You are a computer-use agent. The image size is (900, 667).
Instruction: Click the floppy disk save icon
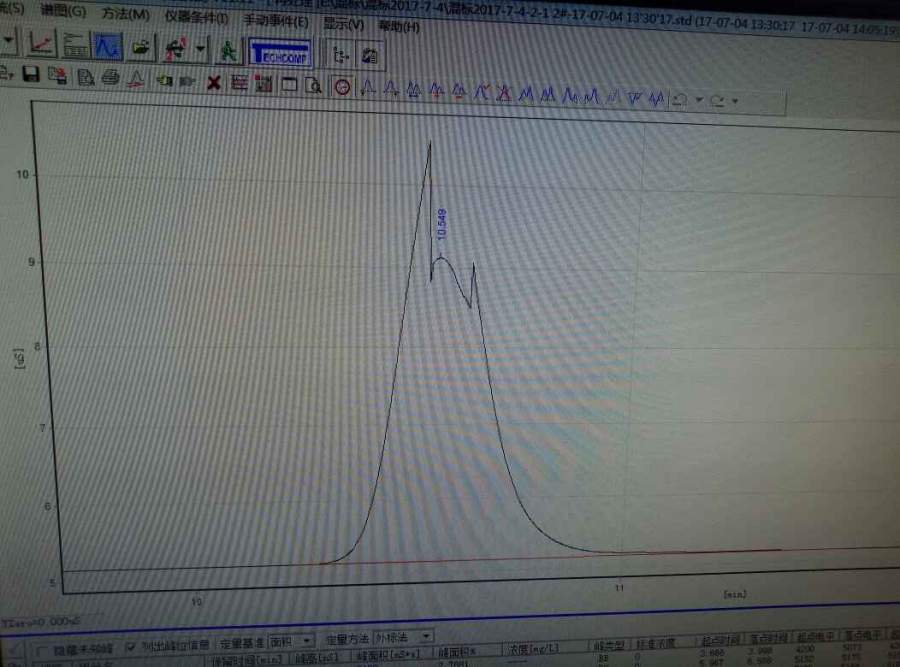30,73
